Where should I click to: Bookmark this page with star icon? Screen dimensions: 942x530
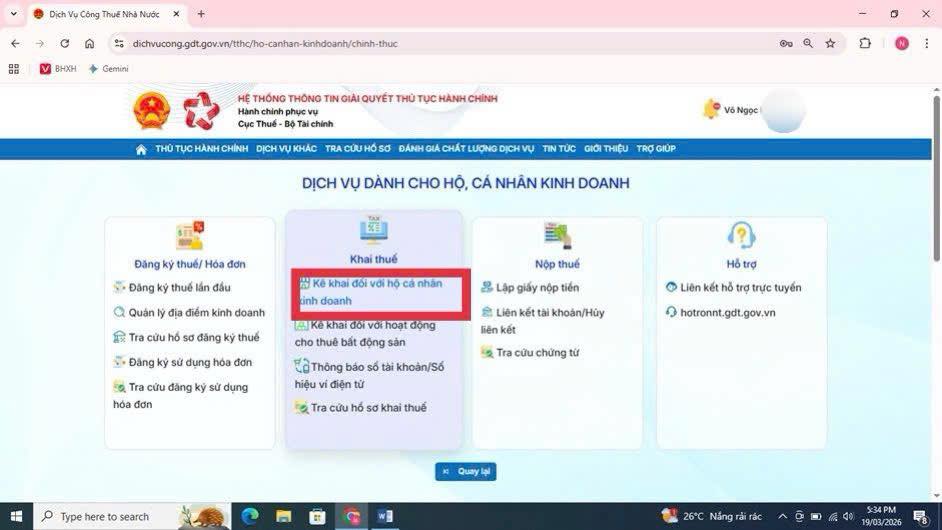(x=830, y=43)
